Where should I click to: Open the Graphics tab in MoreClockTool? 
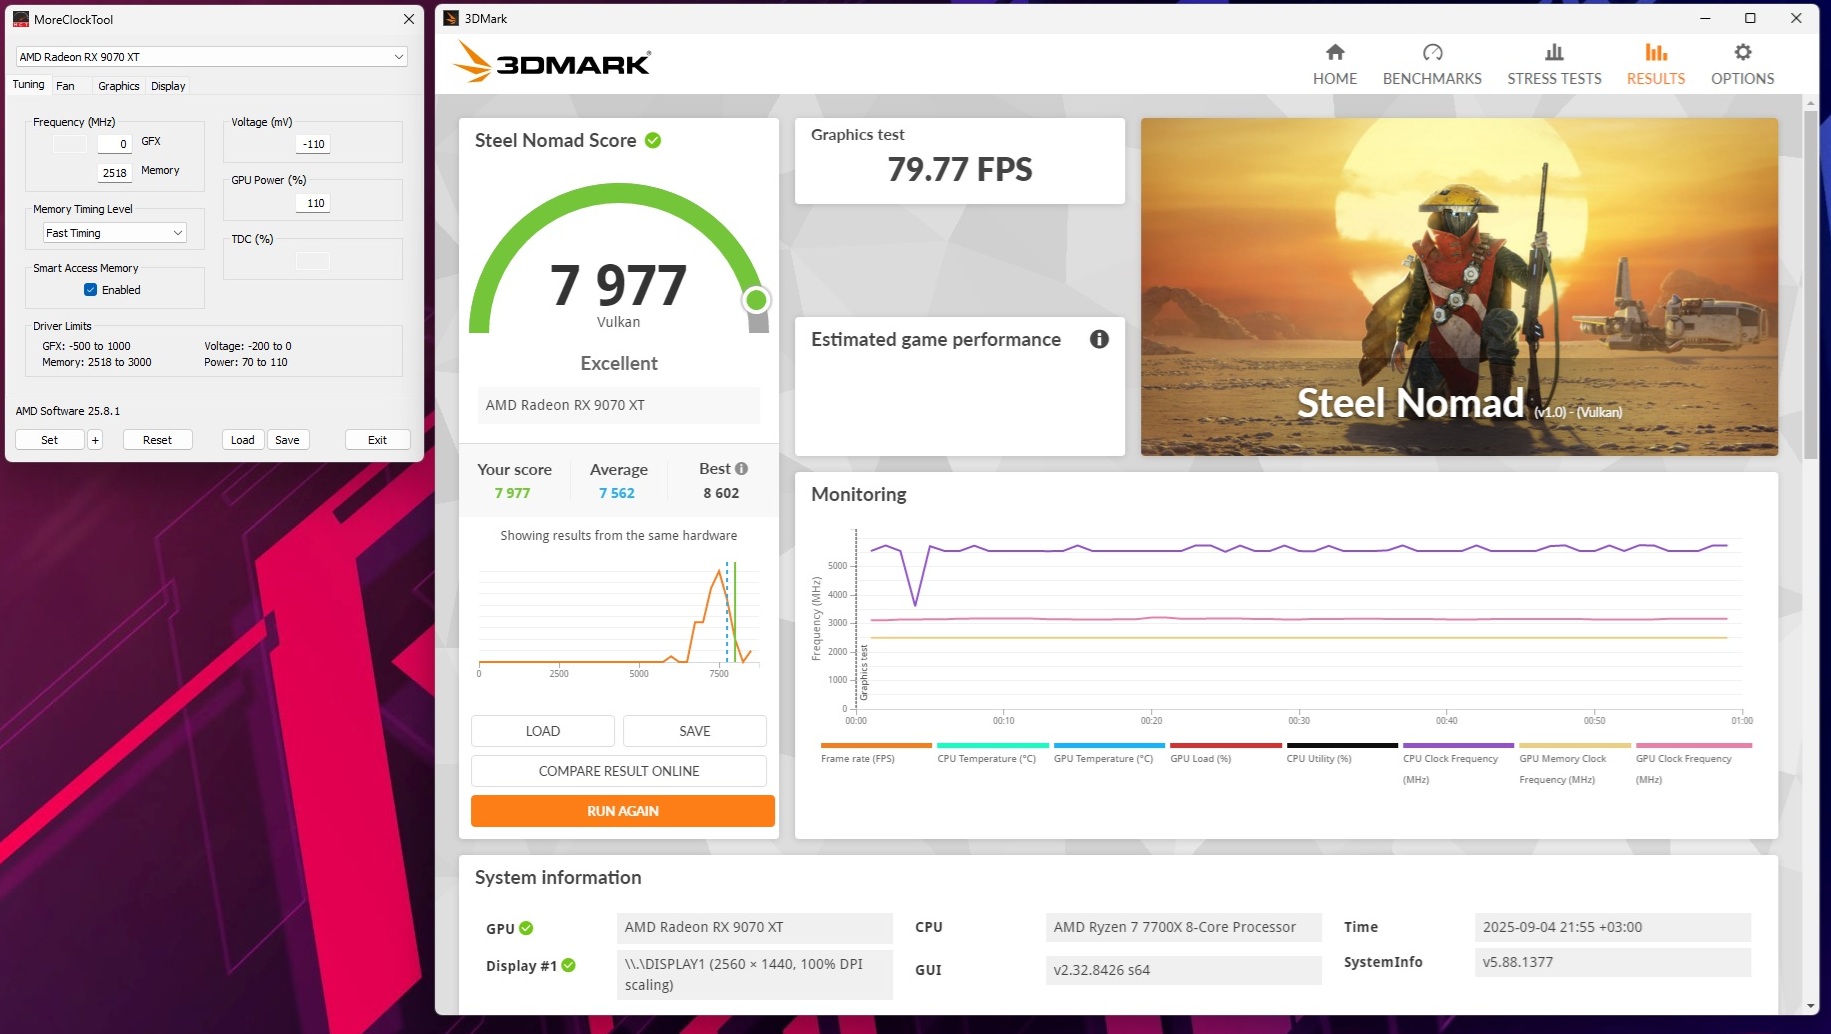(119, 86)
